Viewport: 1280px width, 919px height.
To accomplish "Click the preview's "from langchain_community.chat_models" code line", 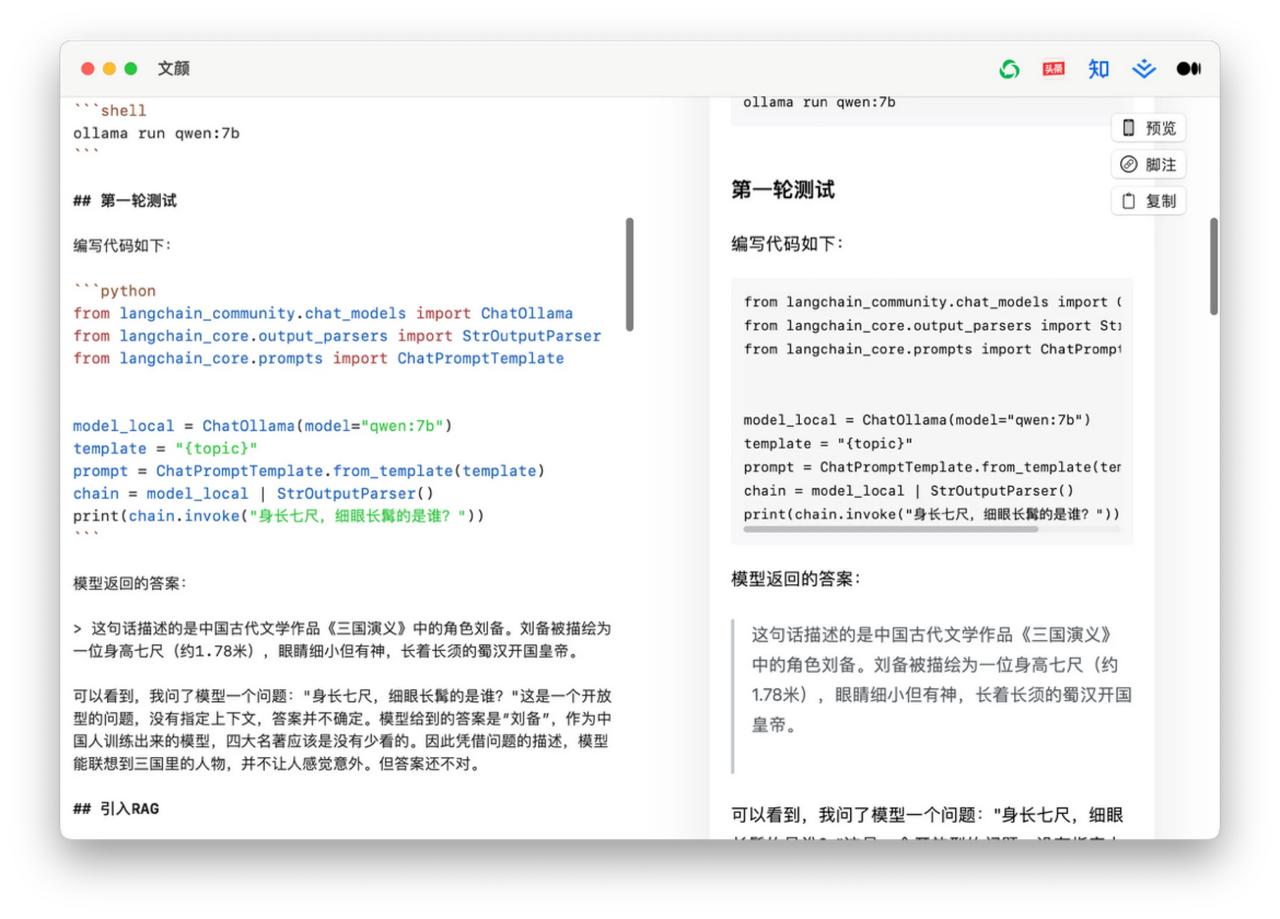I will pos(933,302).
